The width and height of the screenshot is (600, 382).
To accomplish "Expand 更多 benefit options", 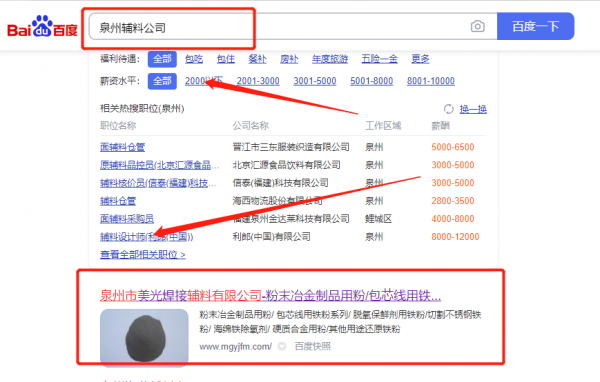I will pos(420,59).
